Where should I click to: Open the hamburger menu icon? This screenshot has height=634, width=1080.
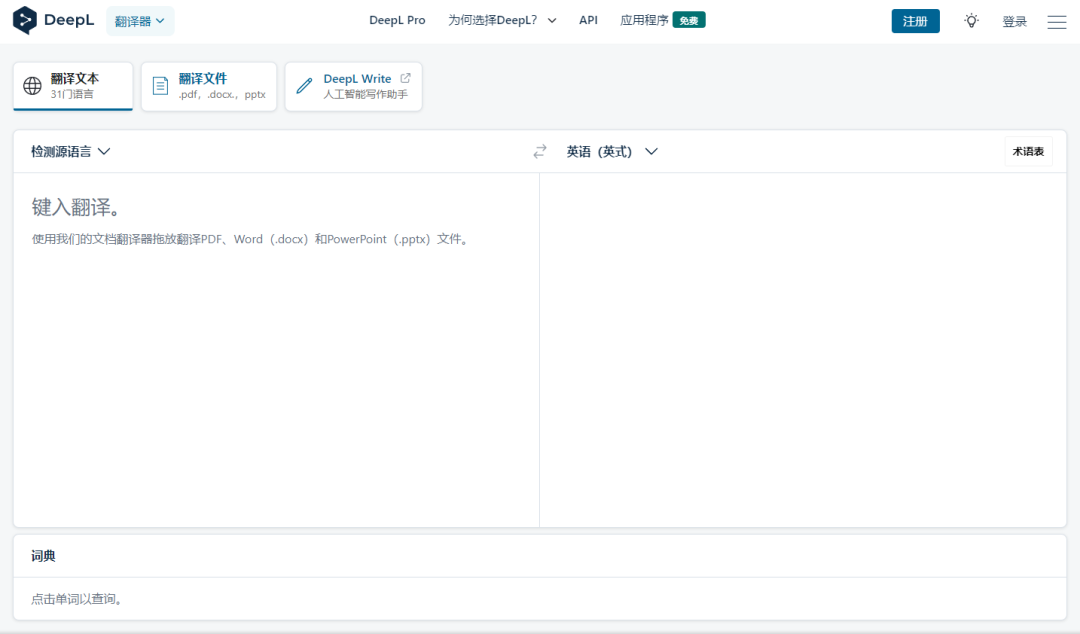pyautogui.click(x=1057, y=22)
